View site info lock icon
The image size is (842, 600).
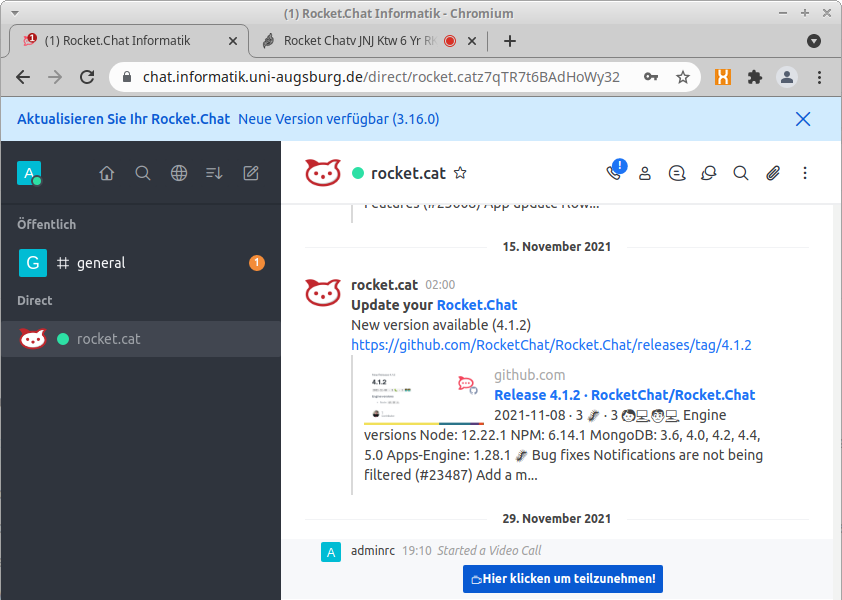(127, 77)
